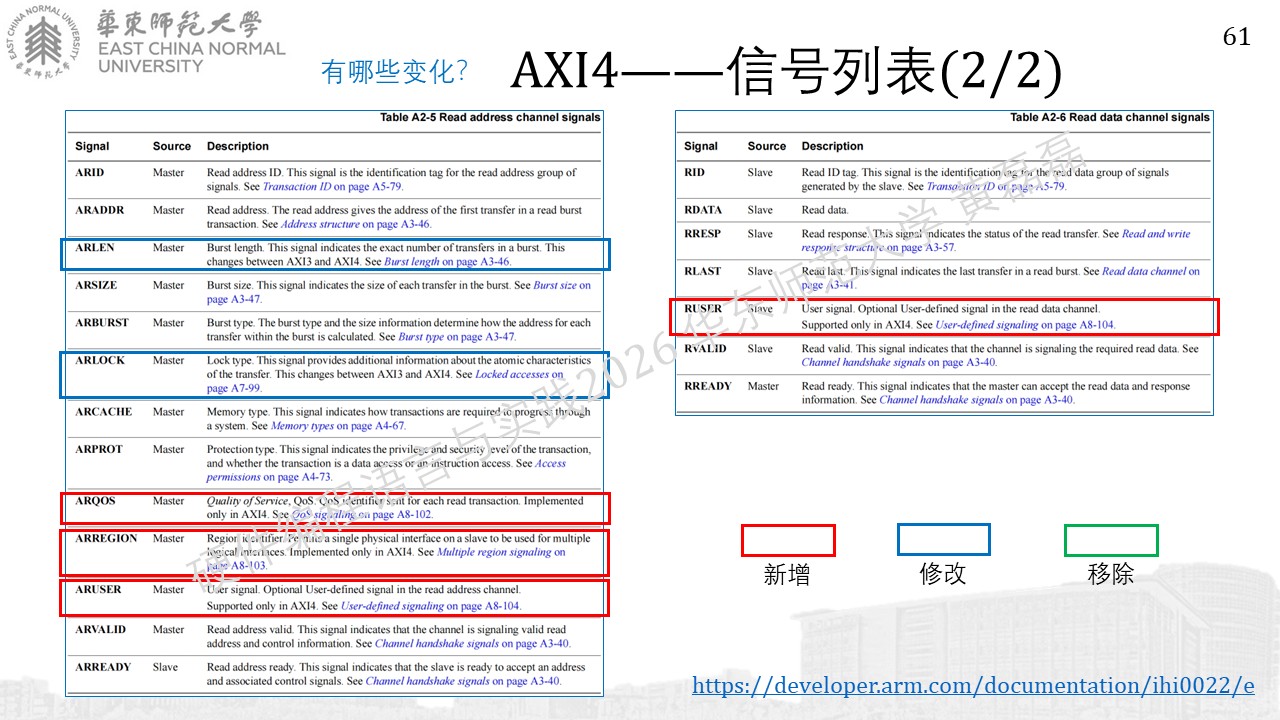Click the ARBURST signal name
Viewport: 1280px width, 720px height.
(102, 323)
